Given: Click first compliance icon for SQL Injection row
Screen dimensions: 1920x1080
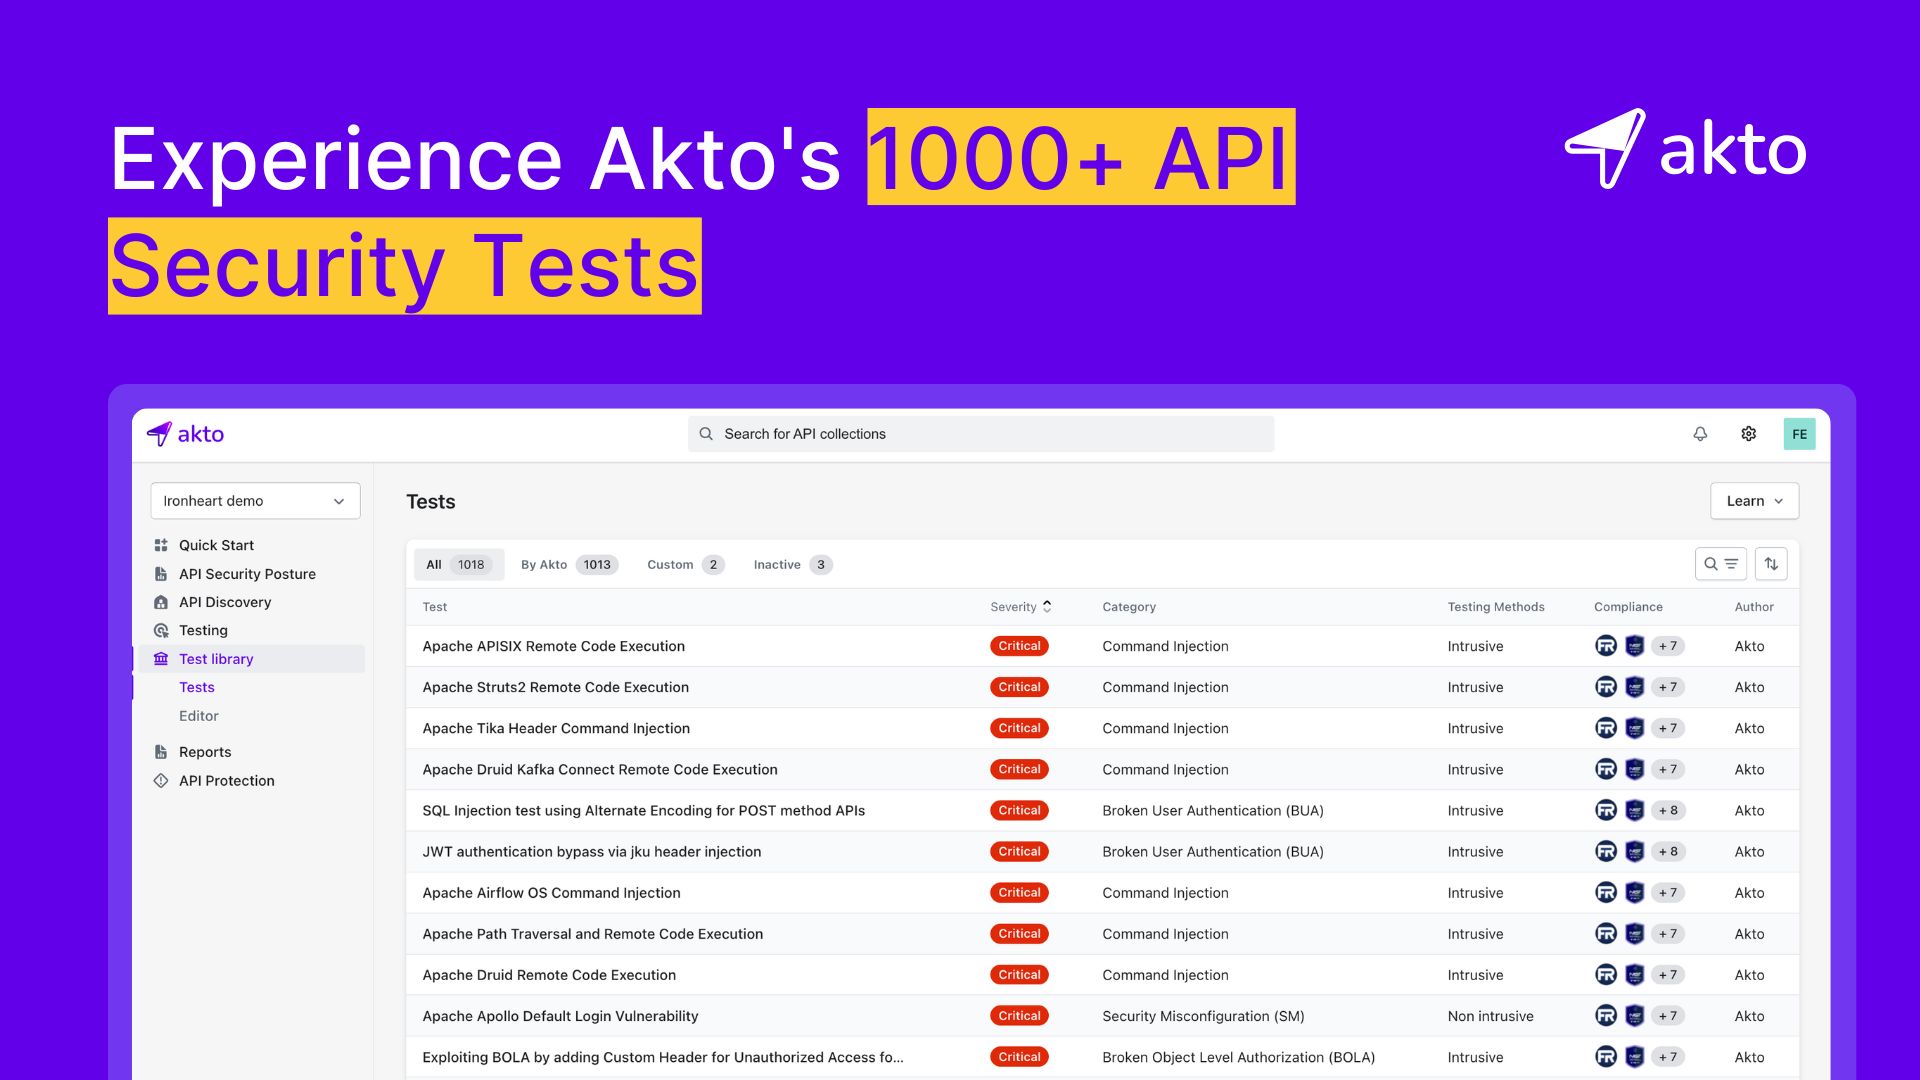Looking at the screenshot, I should click(1606, 810).
